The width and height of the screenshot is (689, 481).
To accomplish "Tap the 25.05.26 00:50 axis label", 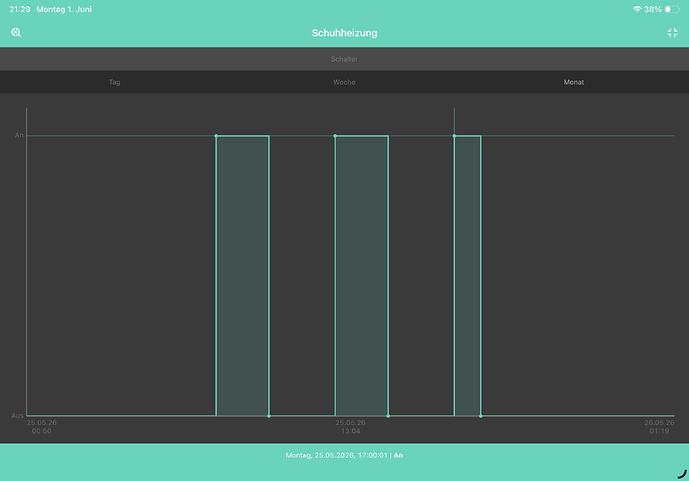I will point(41,427).
